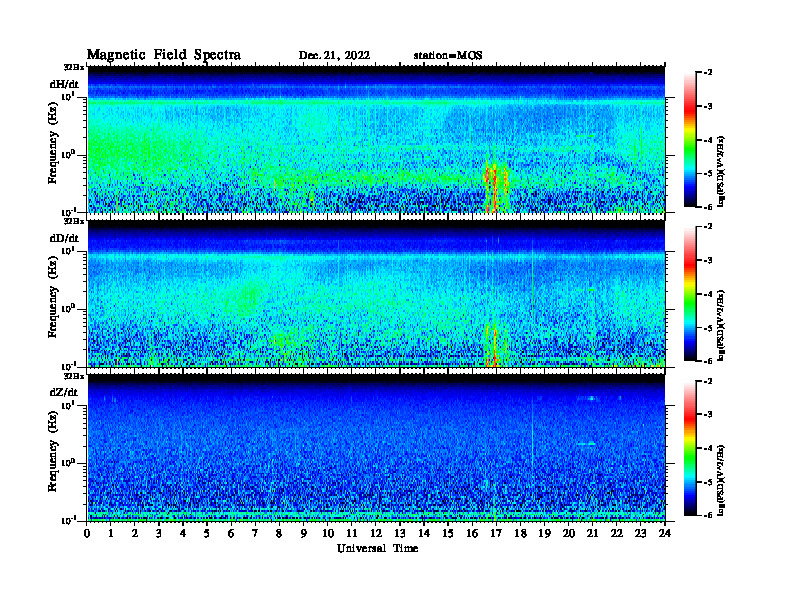Click hour 13 on the Universal Time axis

[x=400, y=534]
